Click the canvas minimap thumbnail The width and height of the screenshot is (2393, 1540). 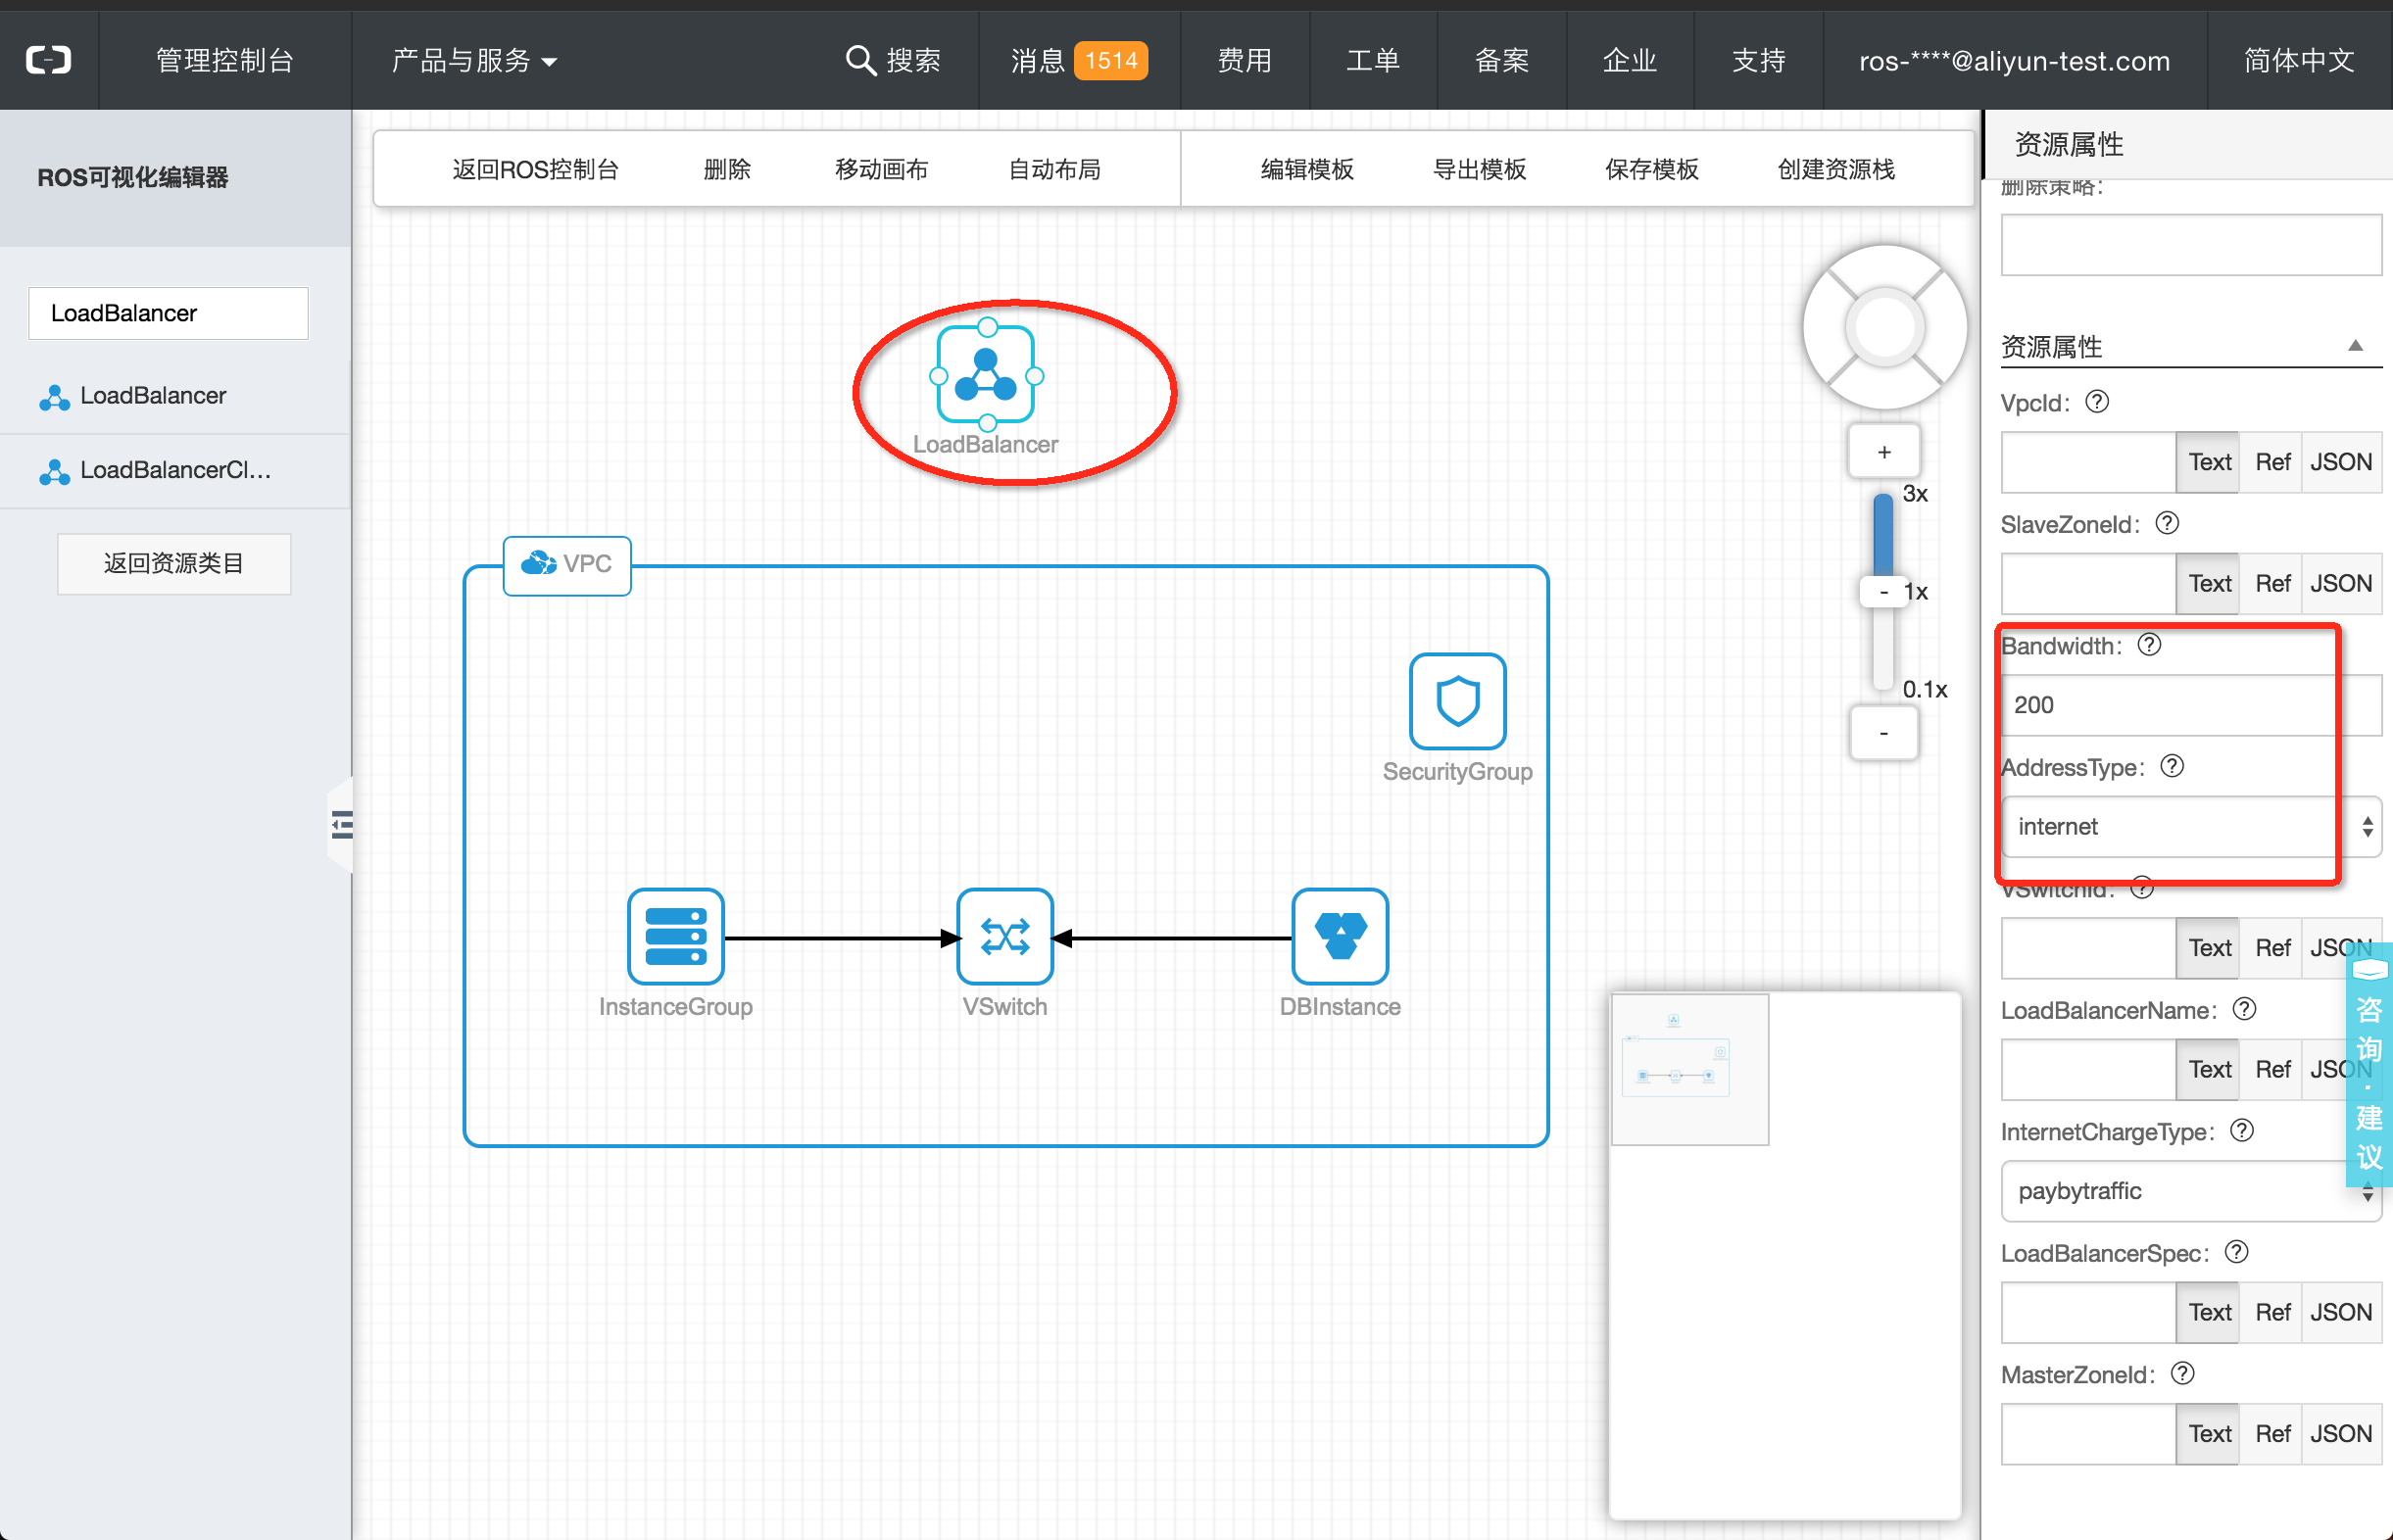pyautogui.click(x=1690, y=1068)
